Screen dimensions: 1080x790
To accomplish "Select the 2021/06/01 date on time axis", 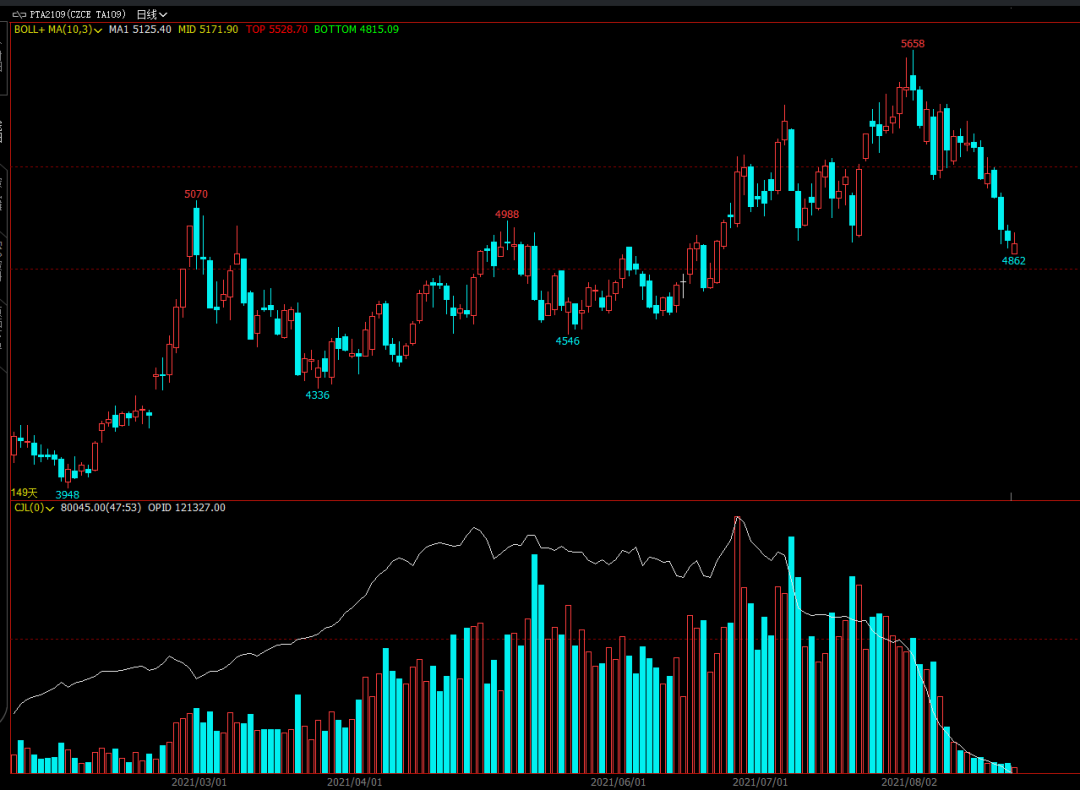I will click(x=619, y=782).
